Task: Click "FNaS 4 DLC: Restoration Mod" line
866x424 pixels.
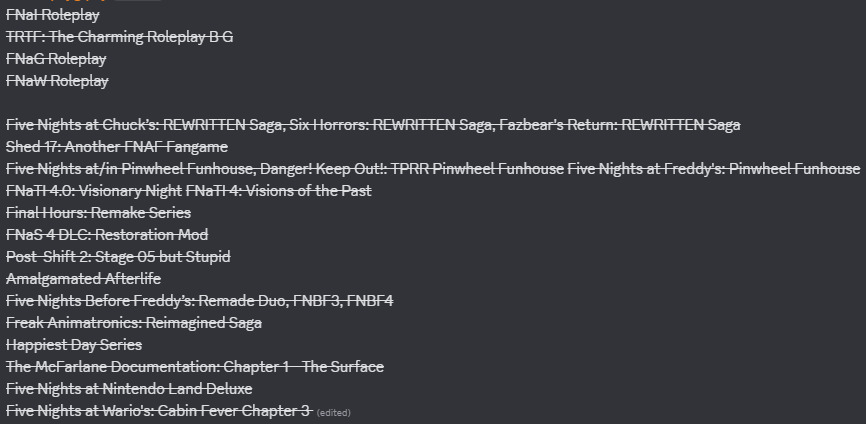Action: tap(107, 235)
